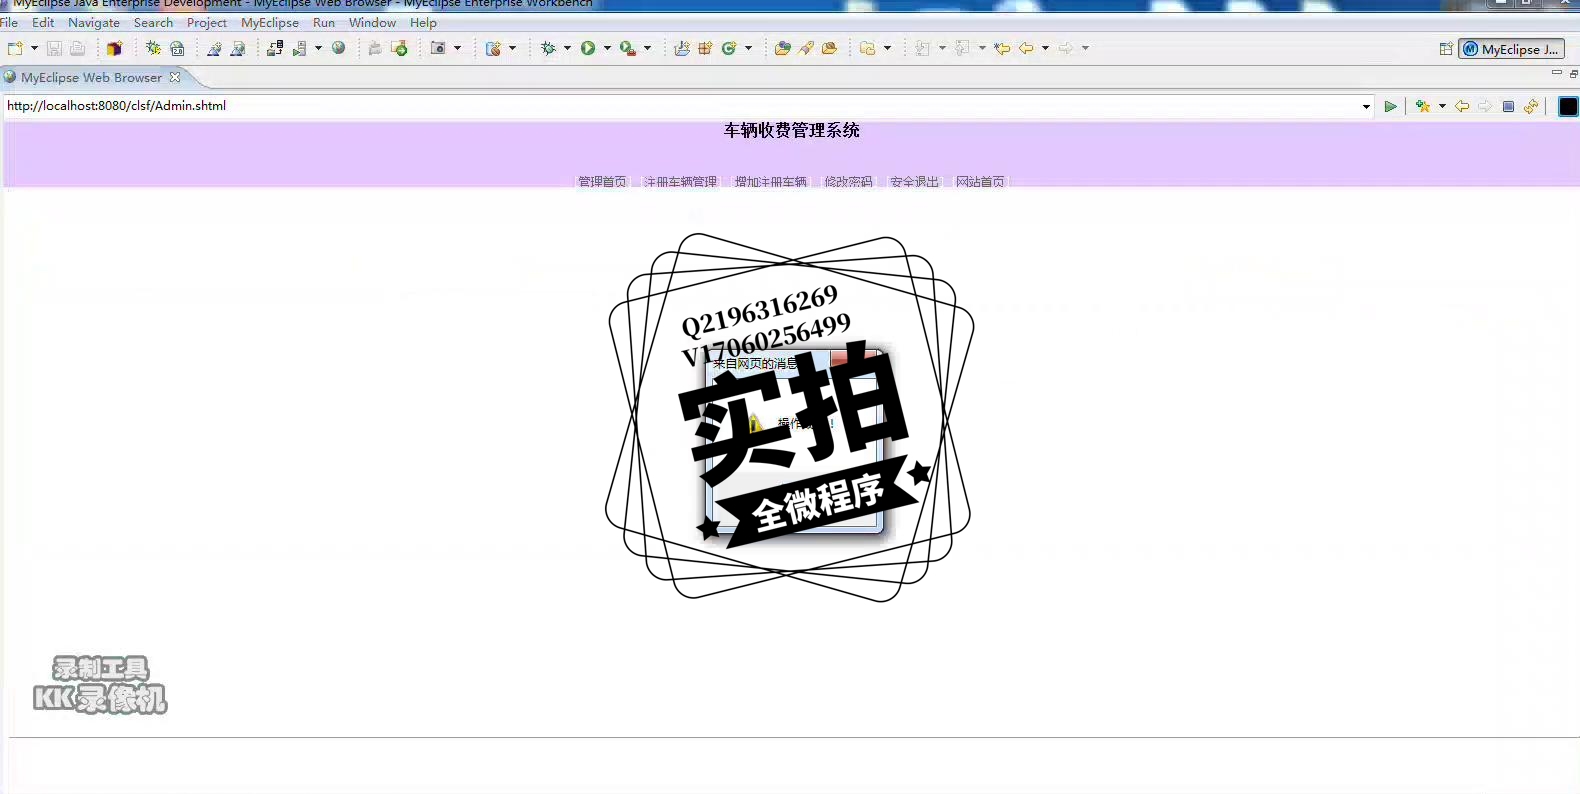Click the Save icon in toolbar

pos(54,48)
